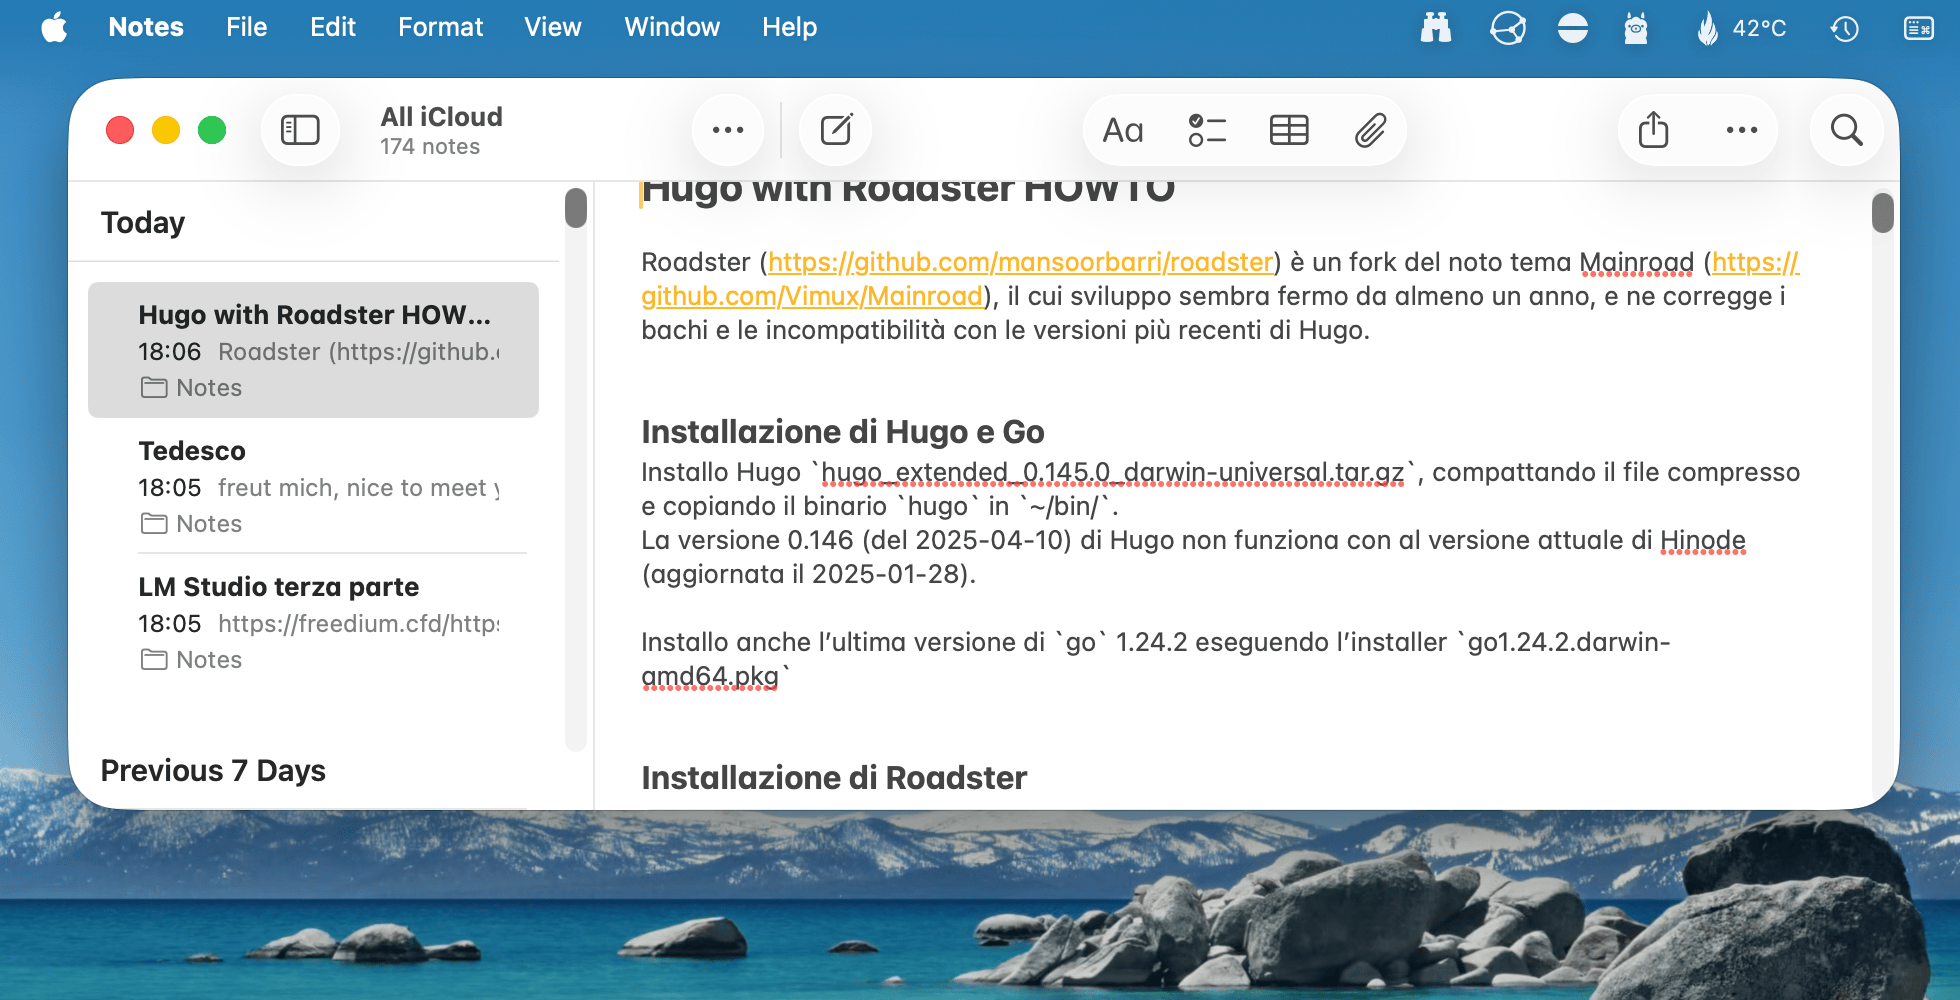Screen dimensions: 1960x1000
Task: Insert a table into the note
Action: click(x=1289, y=130)
